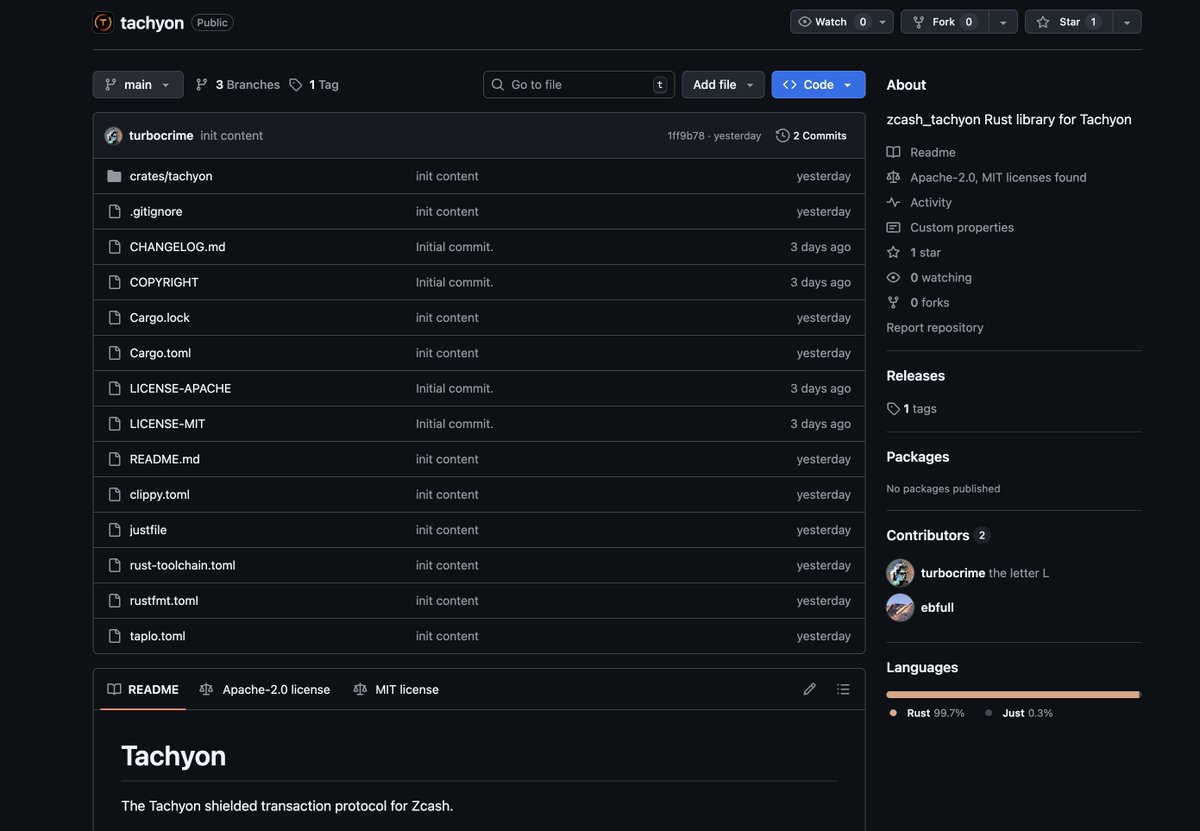Open the taplo.toml file

(x=158, y=636)
